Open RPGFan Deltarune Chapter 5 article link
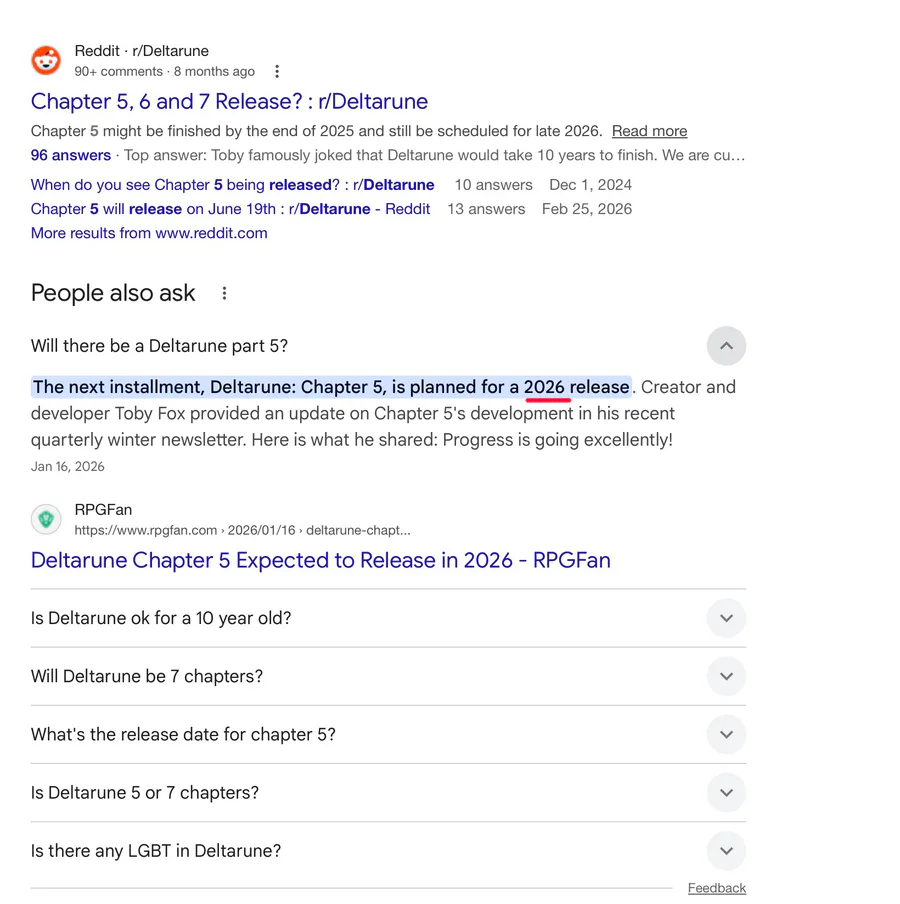The width and height of the screenshot is (900, 904). point(320,560)
